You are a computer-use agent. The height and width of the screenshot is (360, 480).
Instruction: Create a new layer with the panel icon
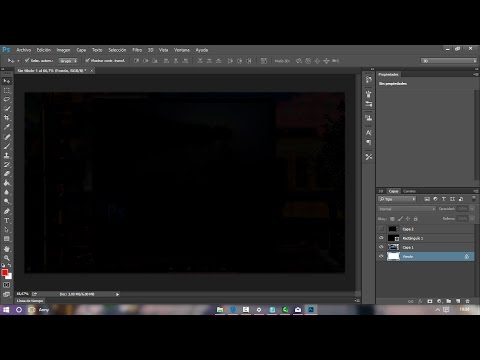(458, 301)
